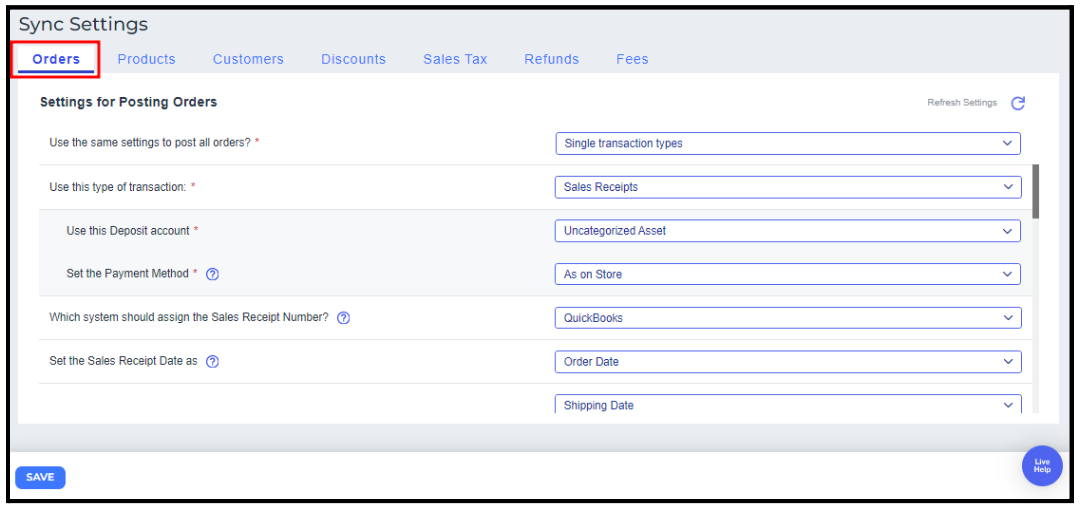Expand the Order Date dropdown
The height and width of the screenshot is (512, 1081).
click(787, 362)
